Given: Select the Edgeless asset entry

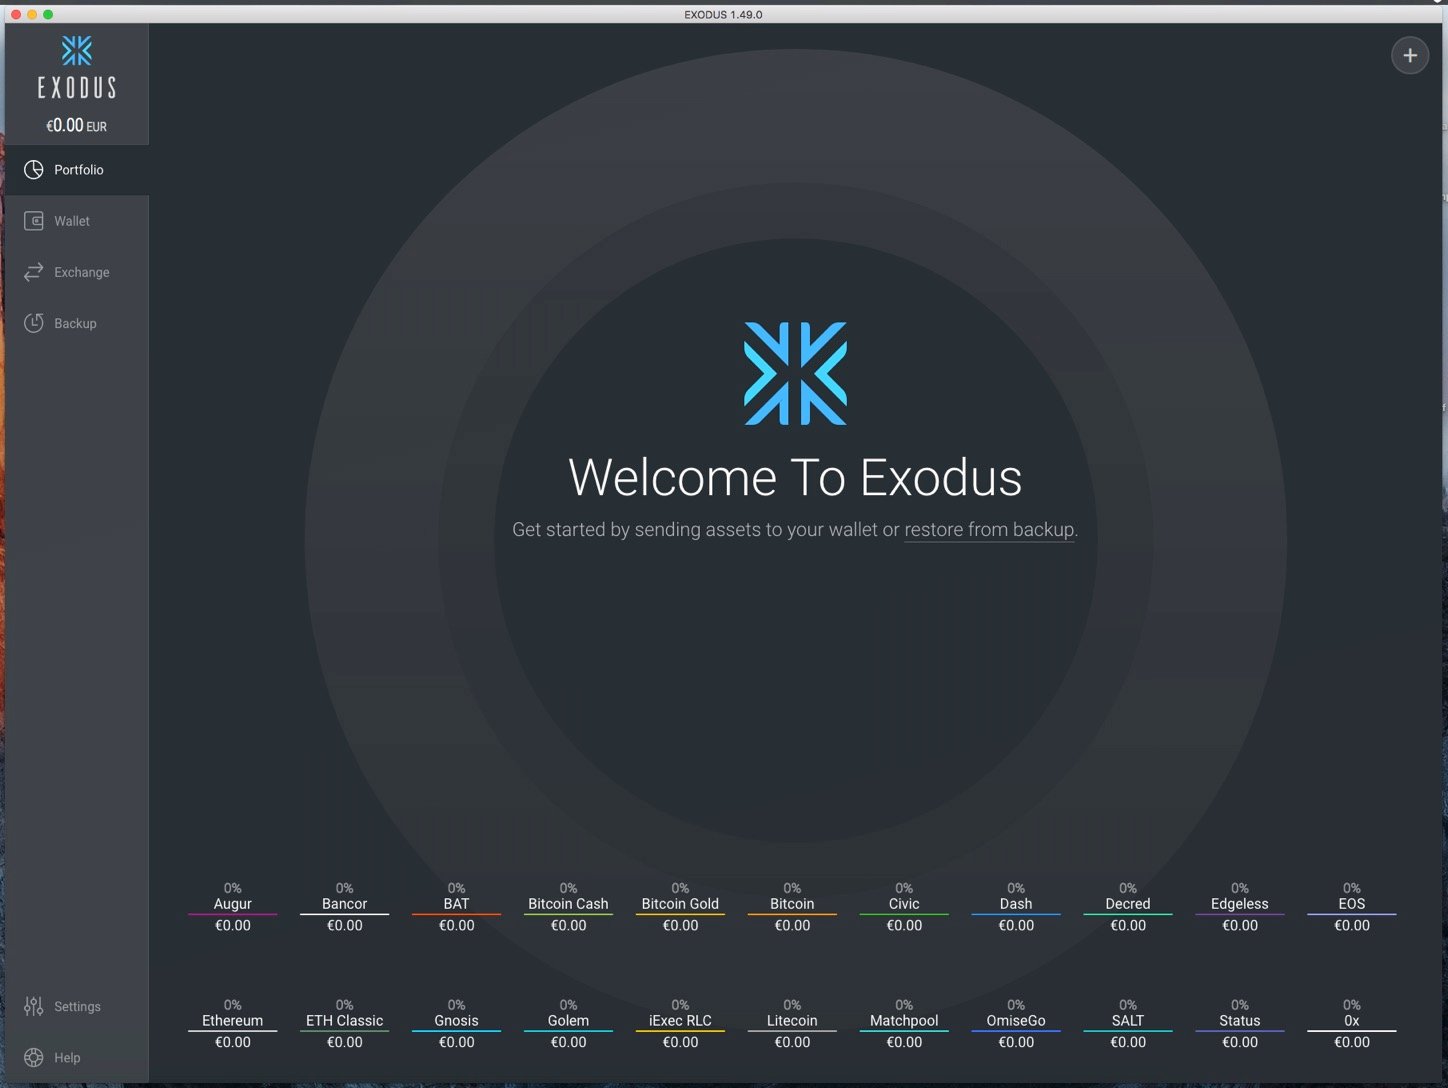Looking at the screenshot, I should tap(1241, 907).
